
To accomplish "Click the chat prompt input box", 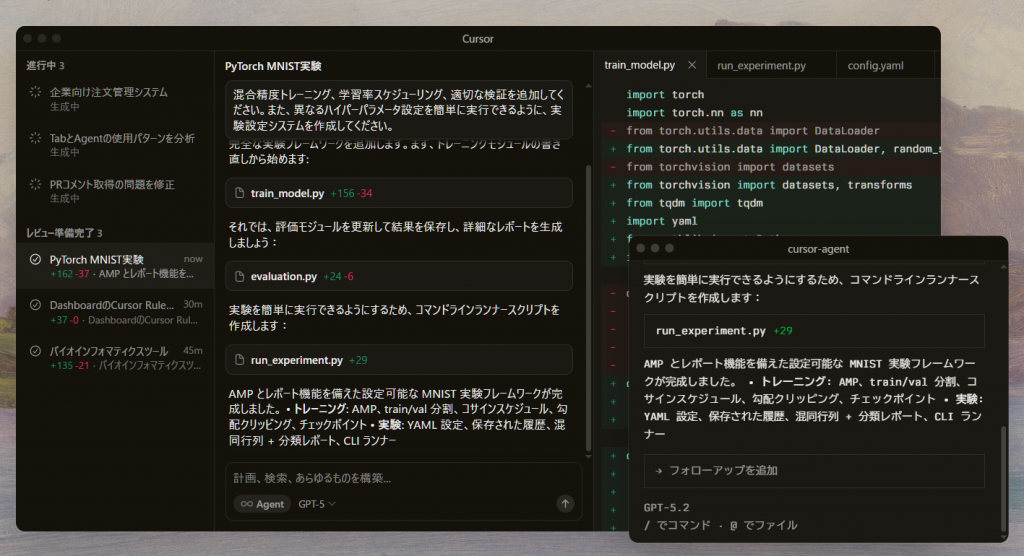I will click(x=398, y=478).
